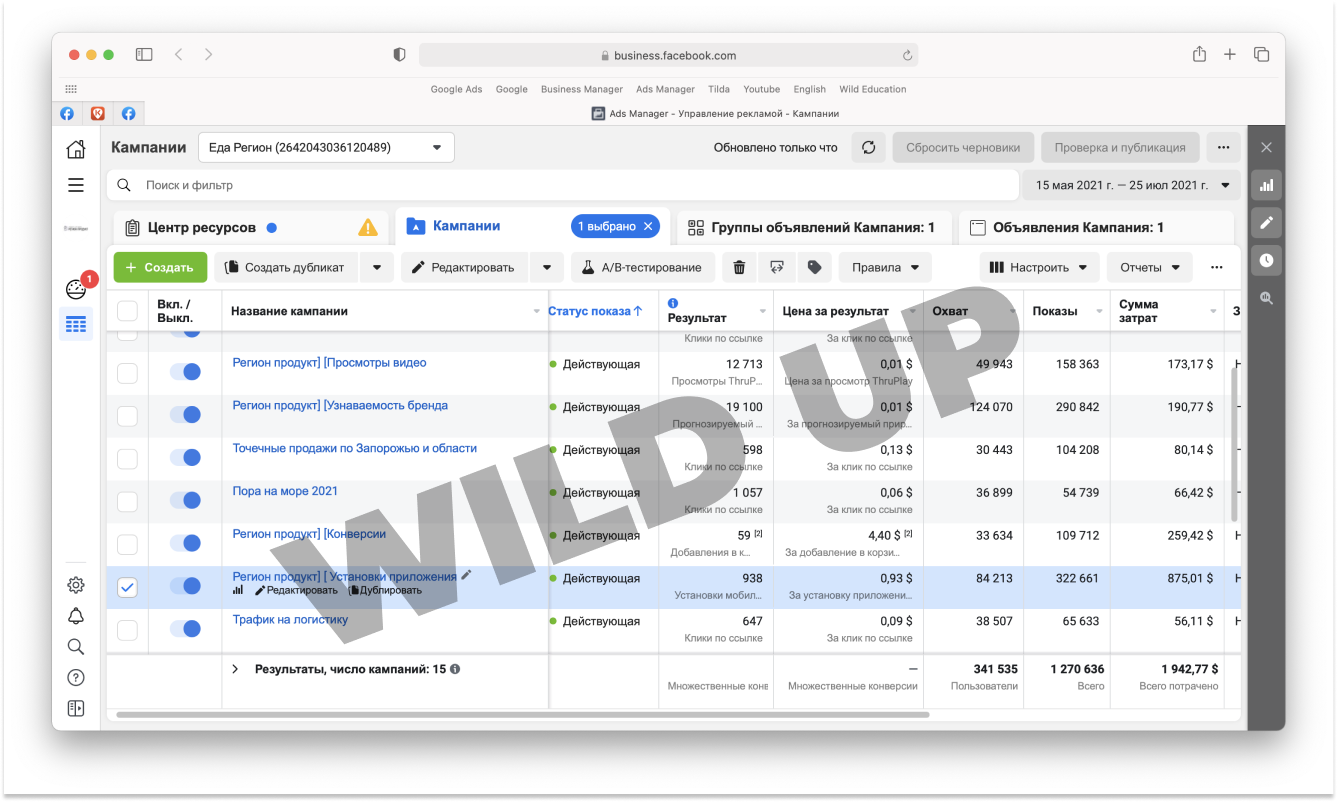Open a new Safari tab with plus
Viewport: 1338px width, 802px height.
(x=1230, y=55)
